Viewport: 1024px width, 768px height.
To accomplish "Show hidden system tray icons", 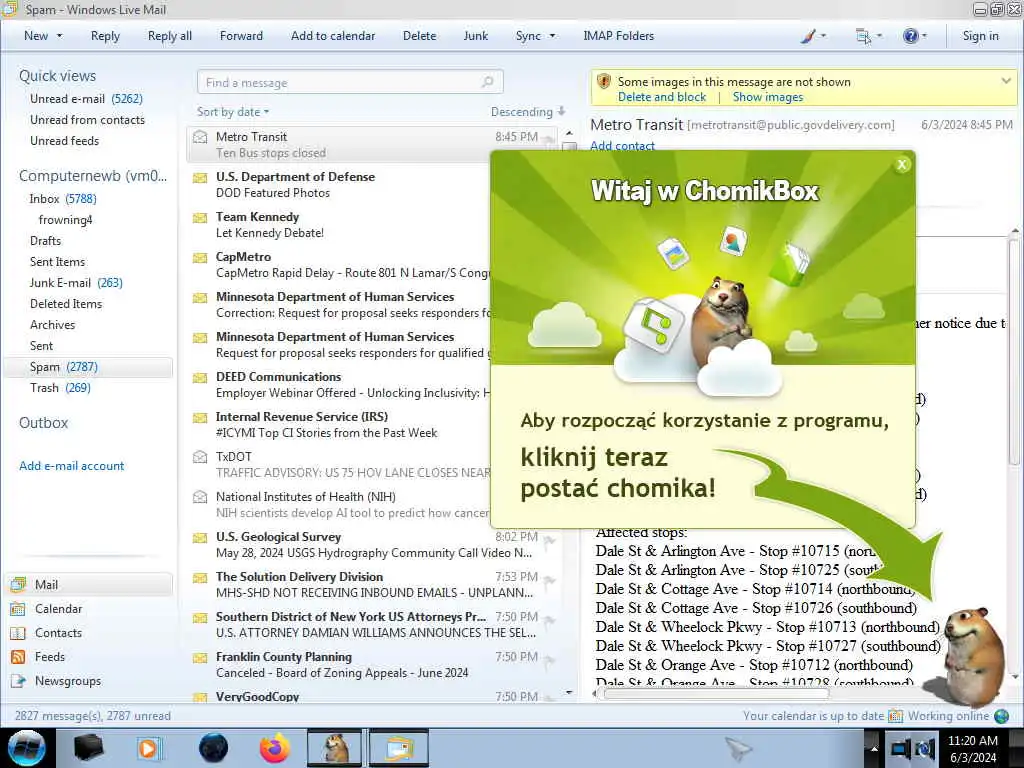I will [874, 748].
